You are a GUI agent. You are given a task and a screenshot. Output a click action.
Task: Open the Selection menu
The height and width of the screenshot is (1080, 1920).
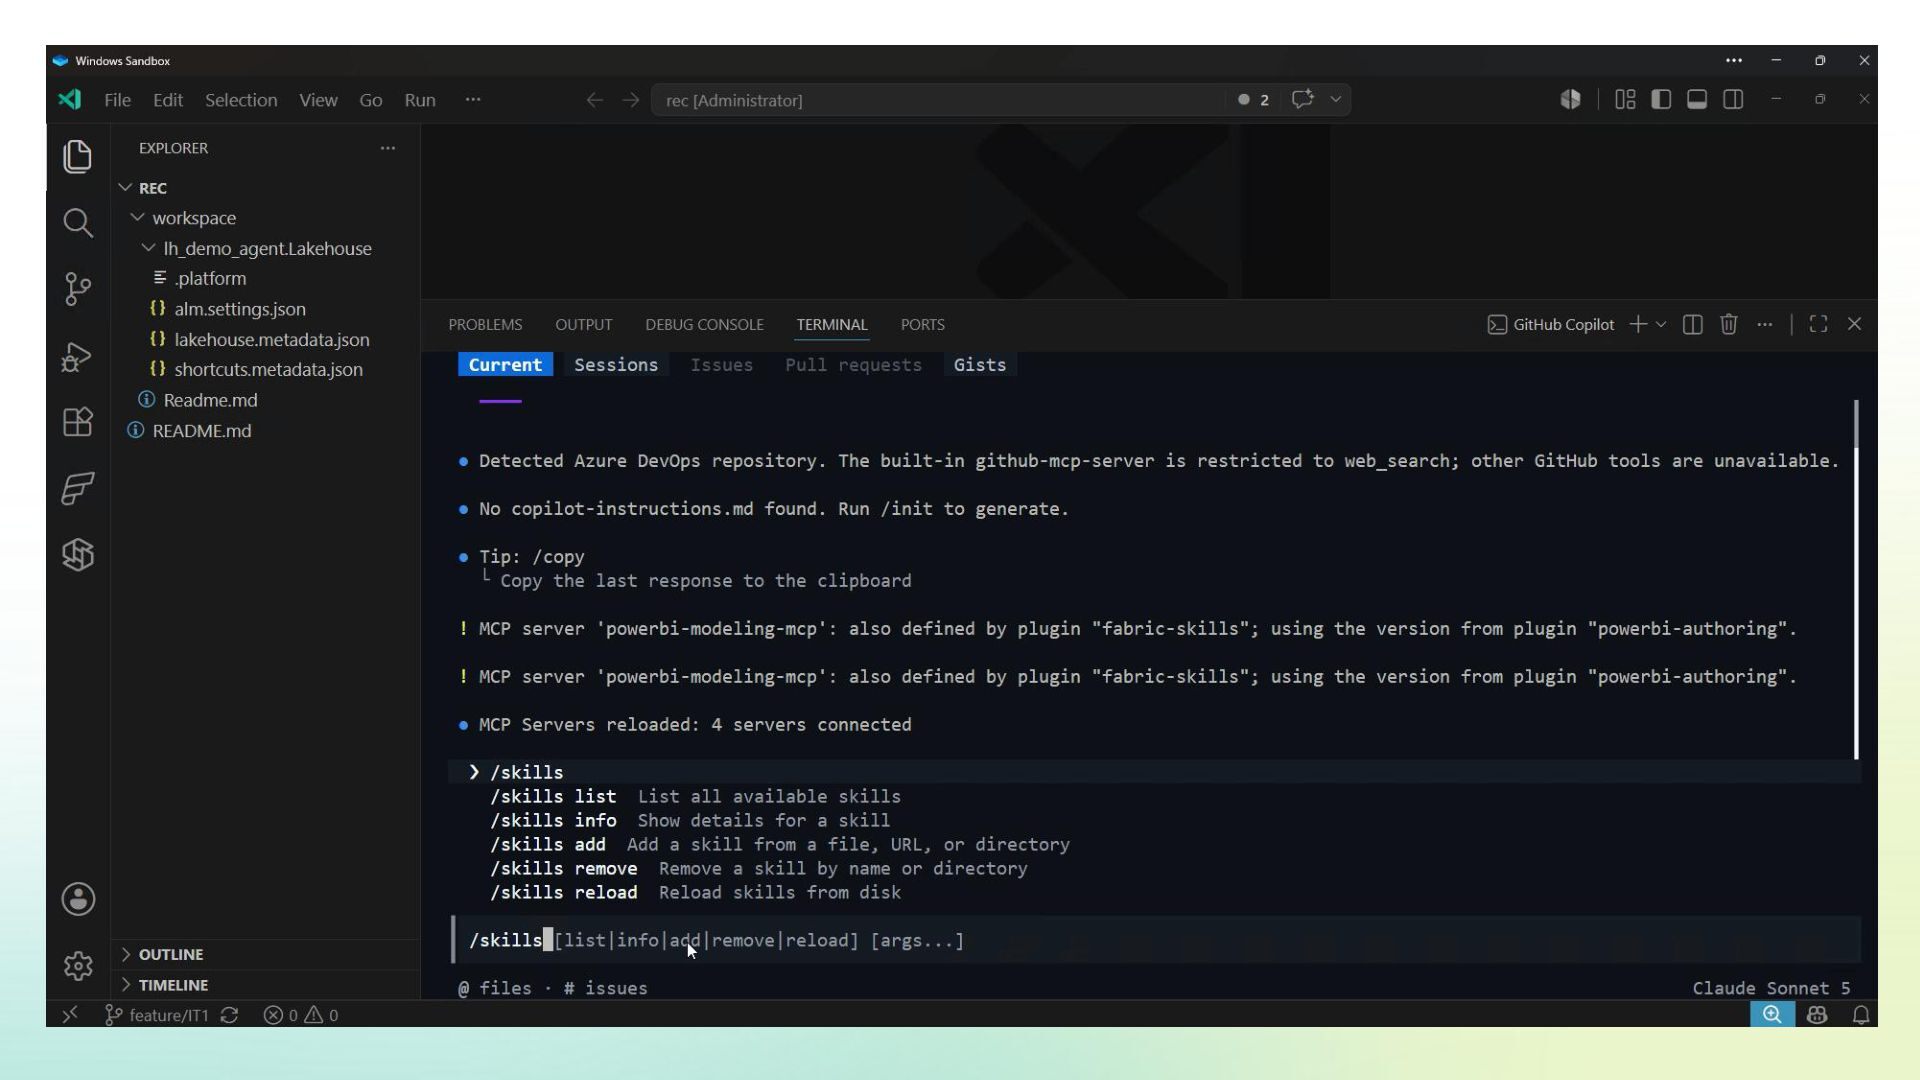(x=241, y=100)
